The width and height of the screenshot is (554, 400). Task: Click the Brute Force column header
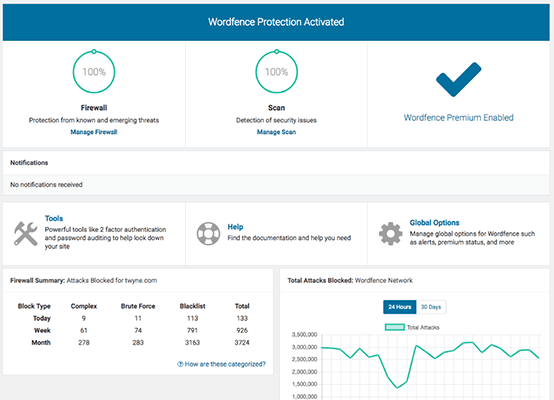(138, 306)
